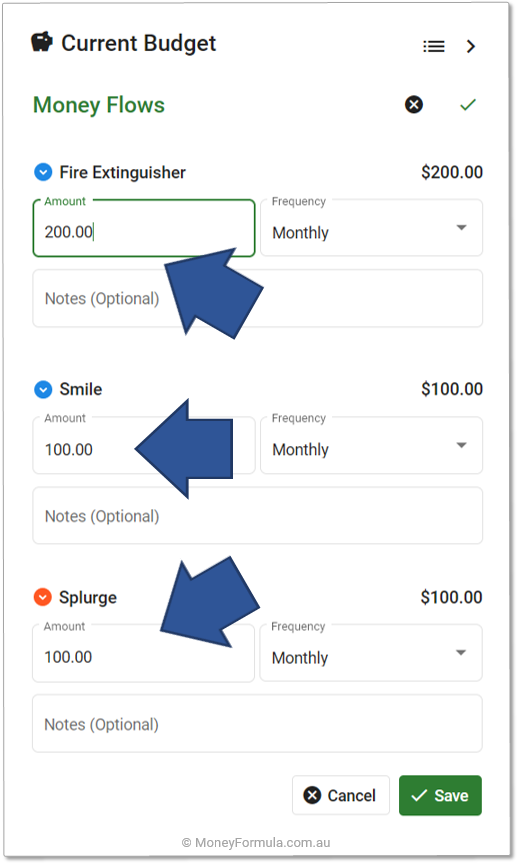Confirm Money Flows with green checkmark icon

468,105
